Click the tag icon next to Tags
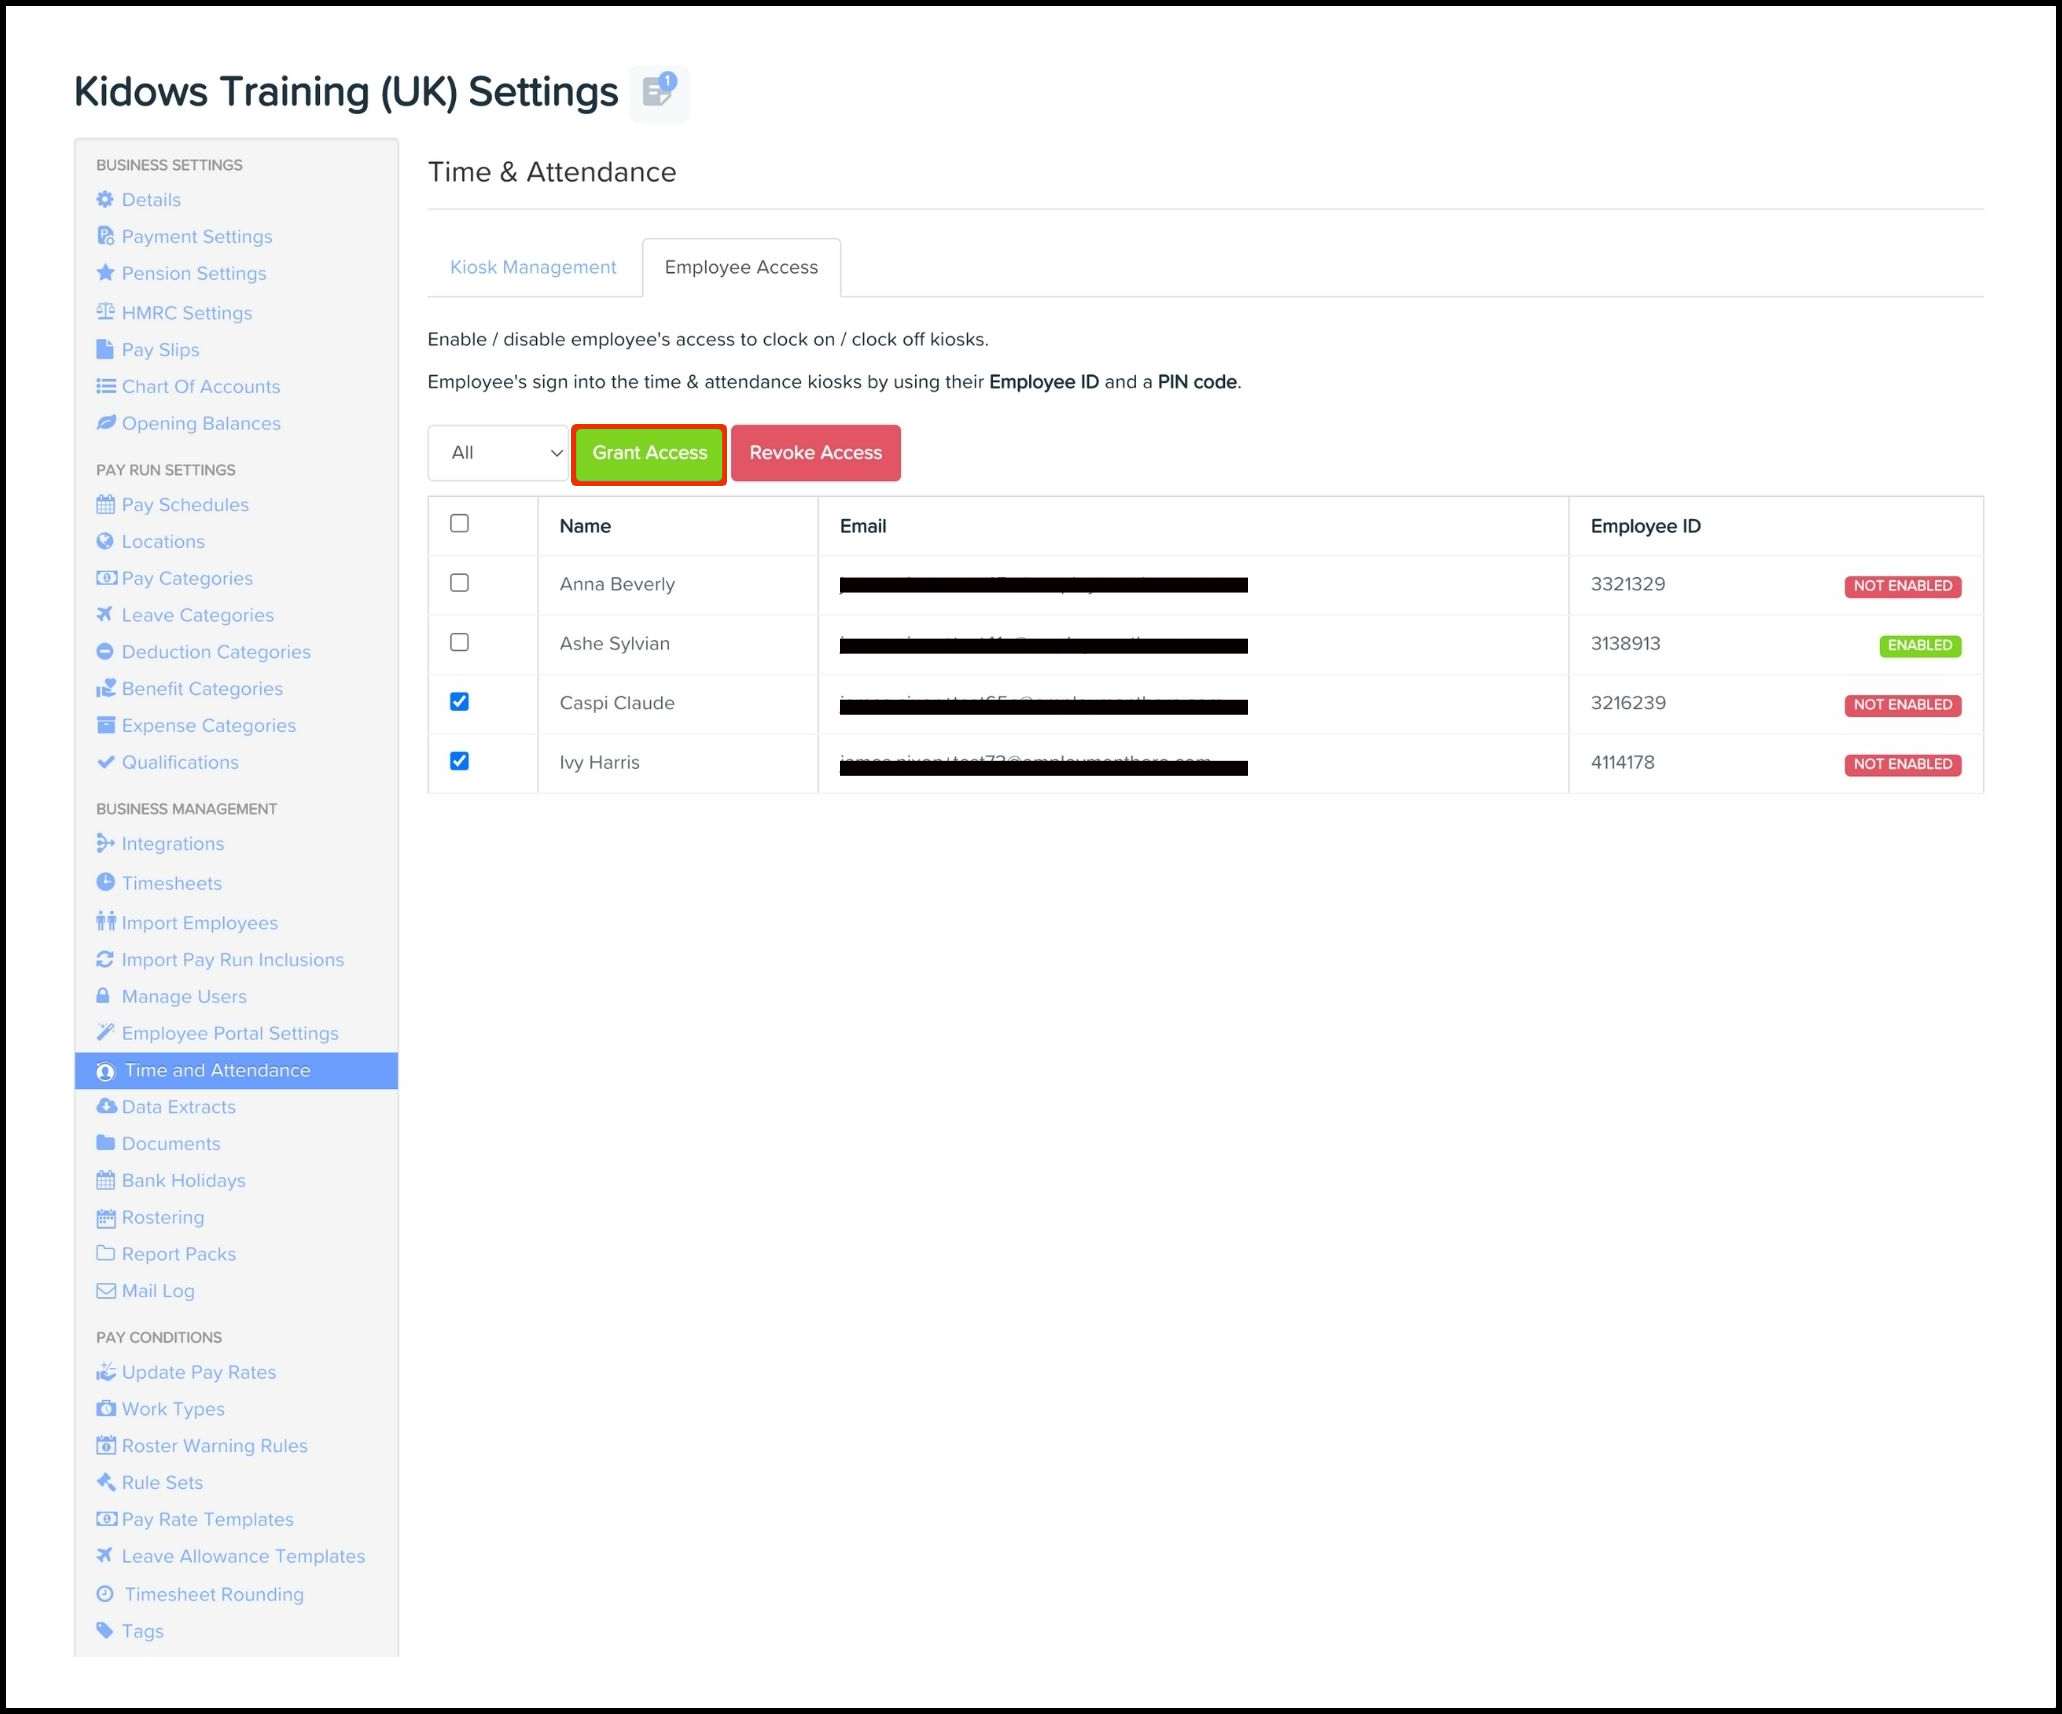Screen dimensions: 2062x1714 [105, 1630]
